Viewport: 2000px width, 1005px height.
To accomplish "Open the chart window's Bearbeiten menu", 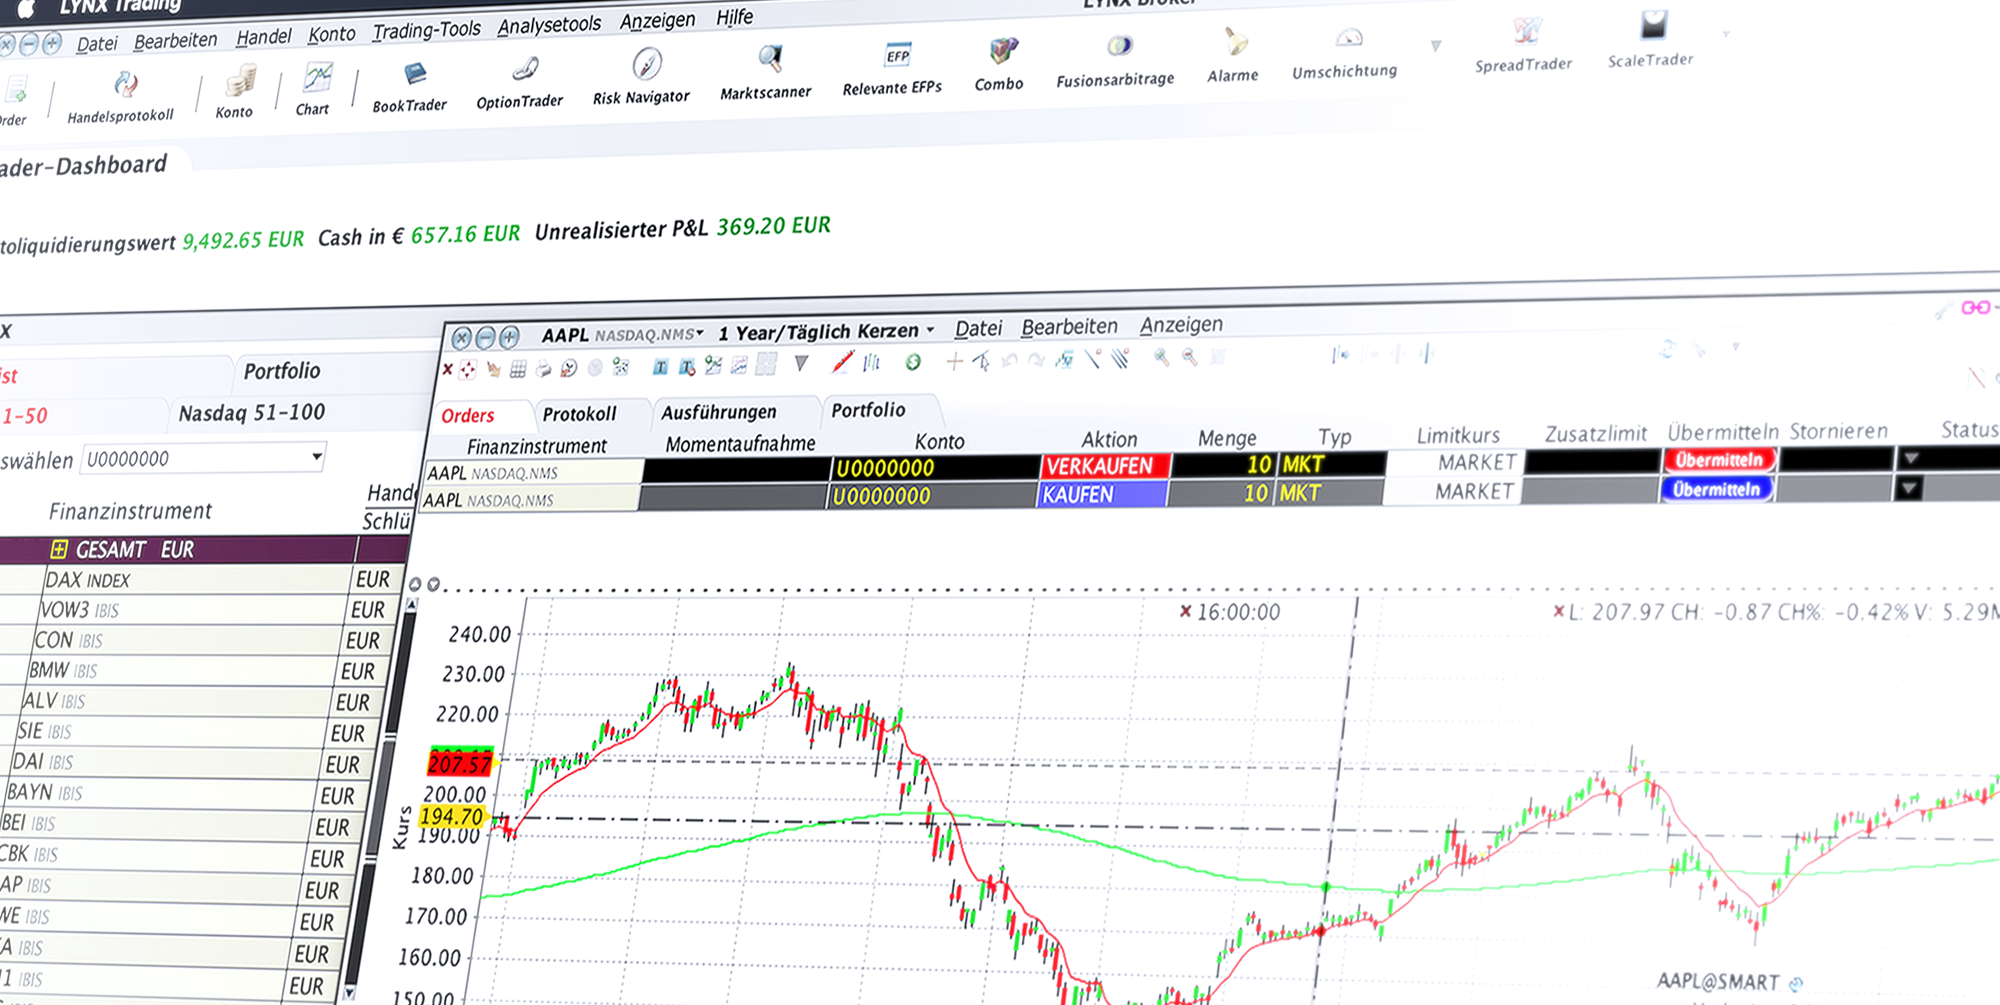I will coord(1070,327).
